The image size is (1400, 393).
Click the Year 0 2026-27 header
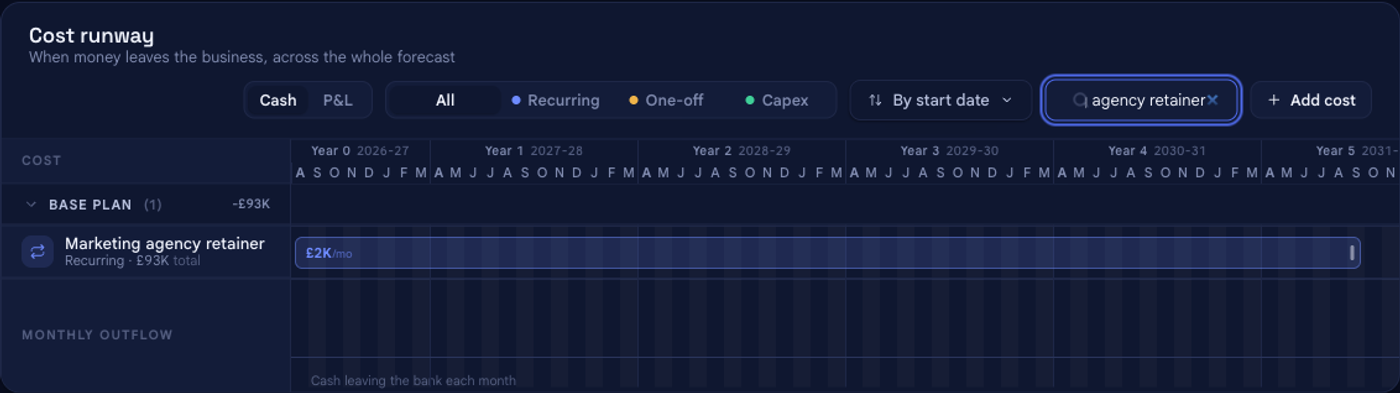[x=360, y=151]
